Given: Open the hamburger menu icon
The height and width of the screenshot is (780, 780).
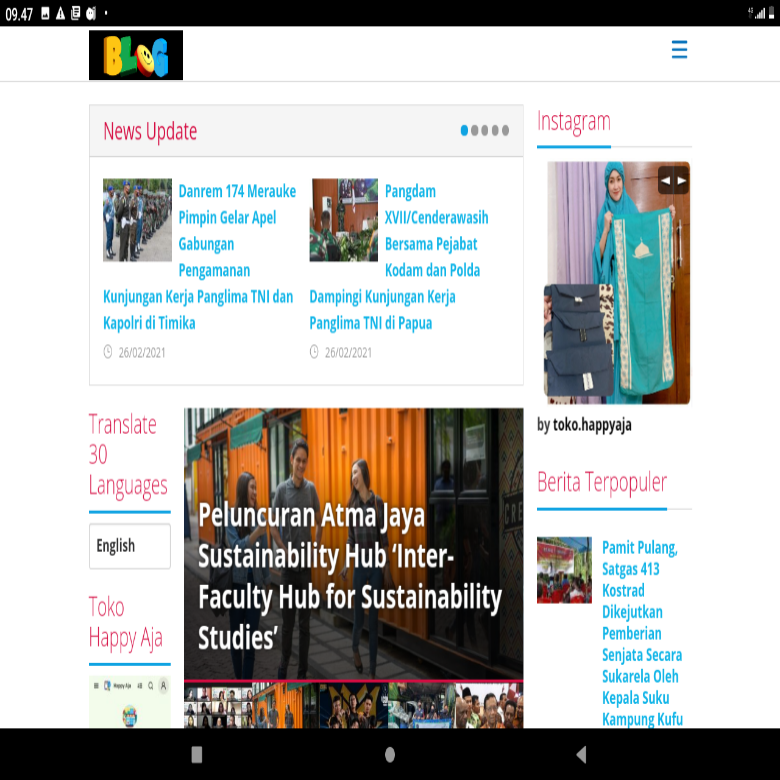Looking at the screenshot, I should click(x=679, y=49).
